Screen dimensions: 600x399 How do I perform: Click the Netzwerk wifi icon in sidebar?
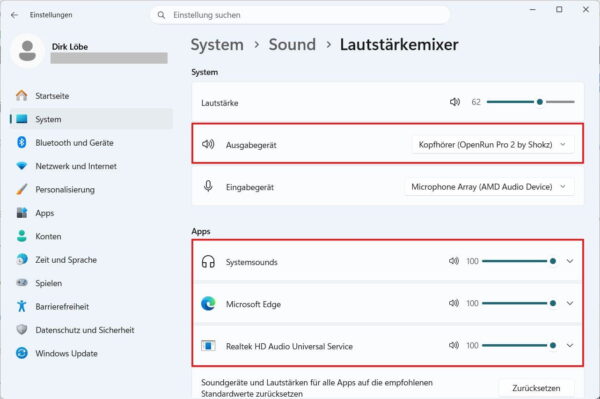[x=22, y=166]
